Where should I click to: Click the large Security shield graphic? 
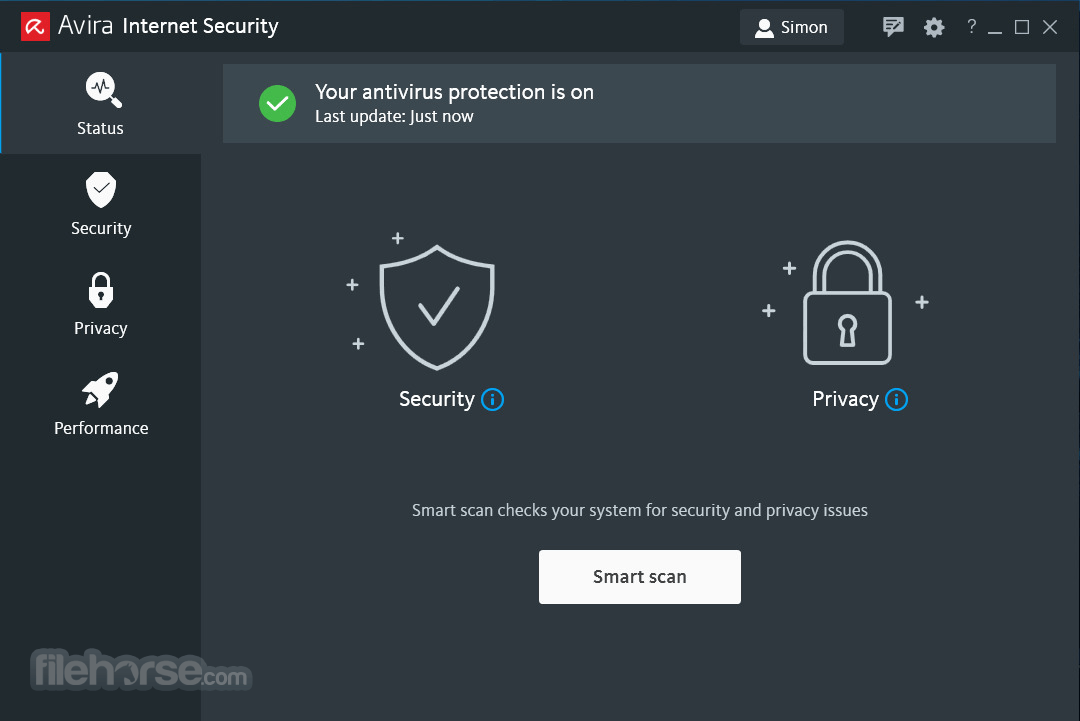point(437,307)
